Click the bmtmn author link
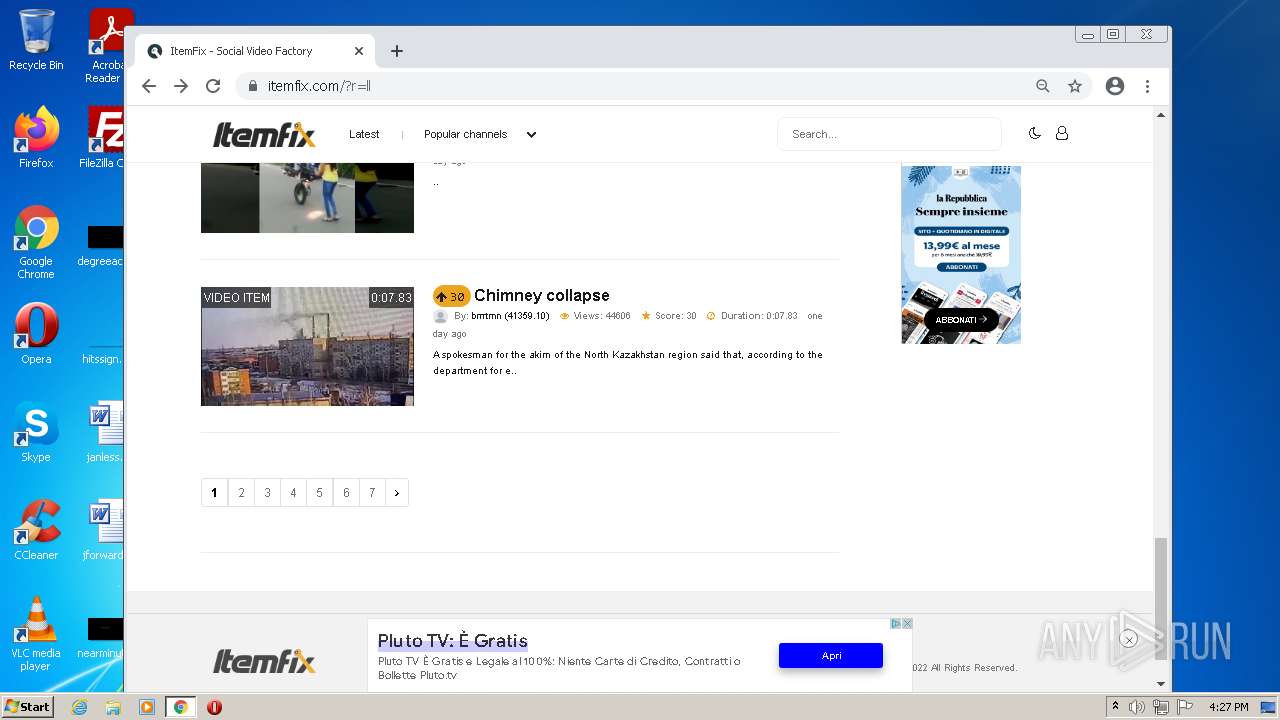 (510, 316)
